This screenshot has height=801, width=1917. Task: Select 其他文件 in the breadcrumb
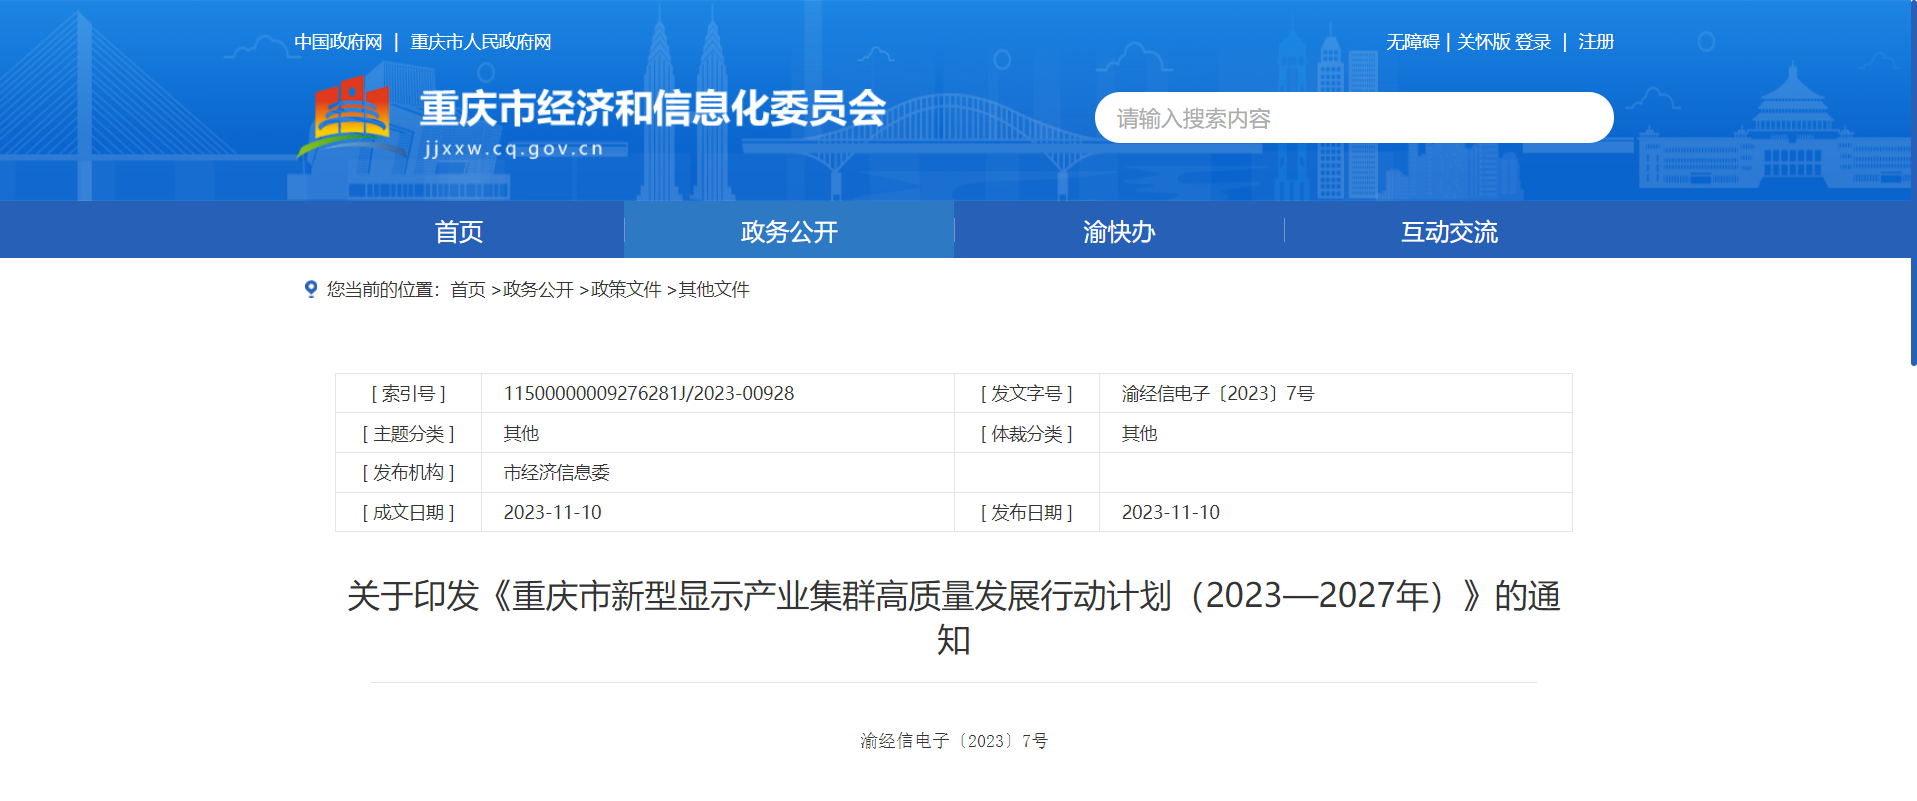pos(714,290)
